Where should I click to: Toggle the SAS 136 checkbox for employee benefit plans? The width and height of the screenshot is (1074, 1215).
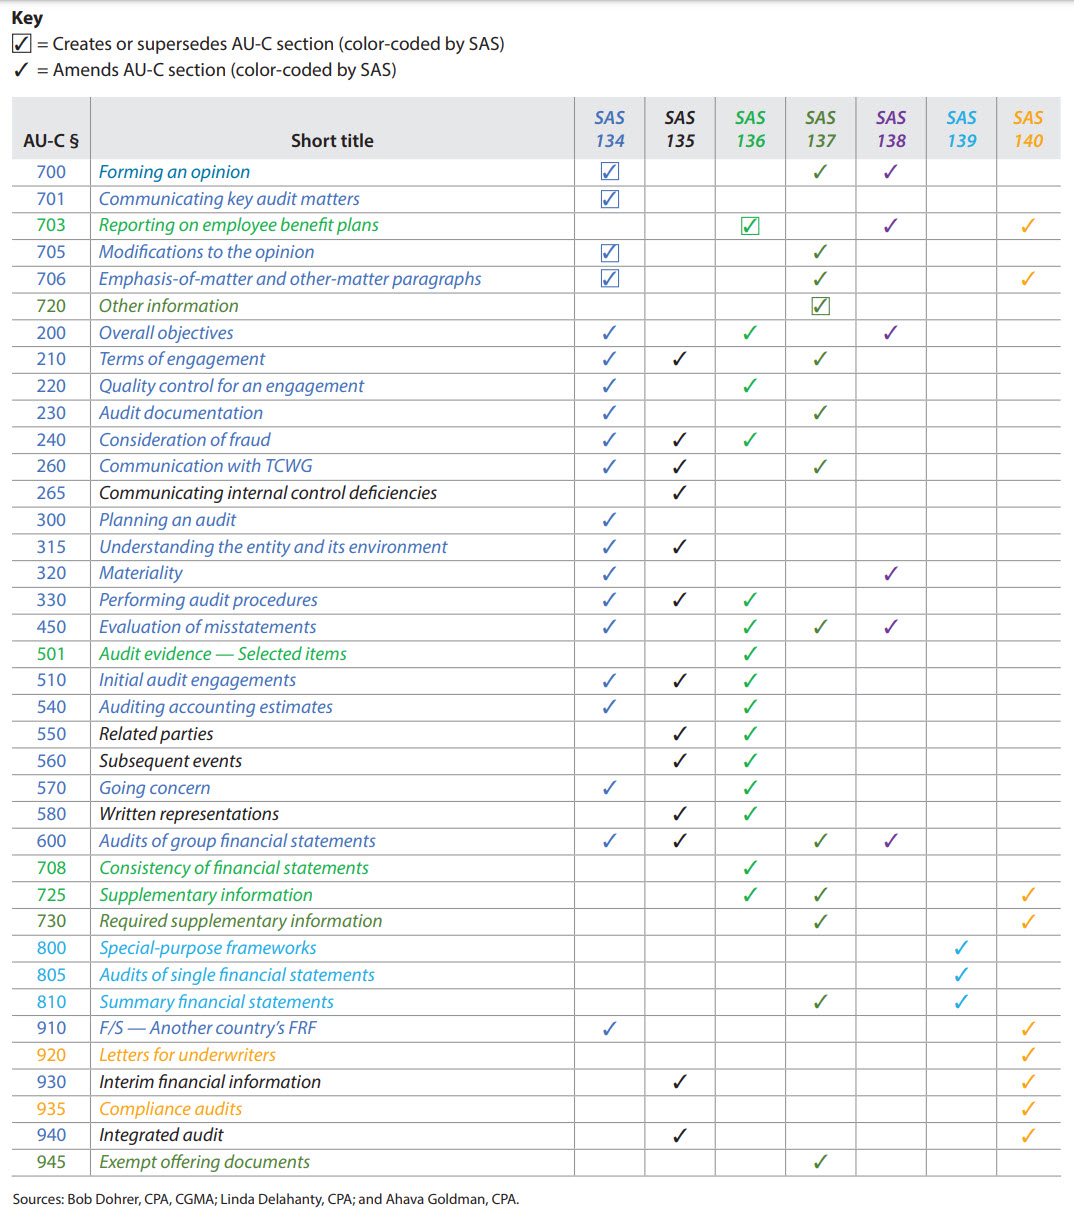750,226
